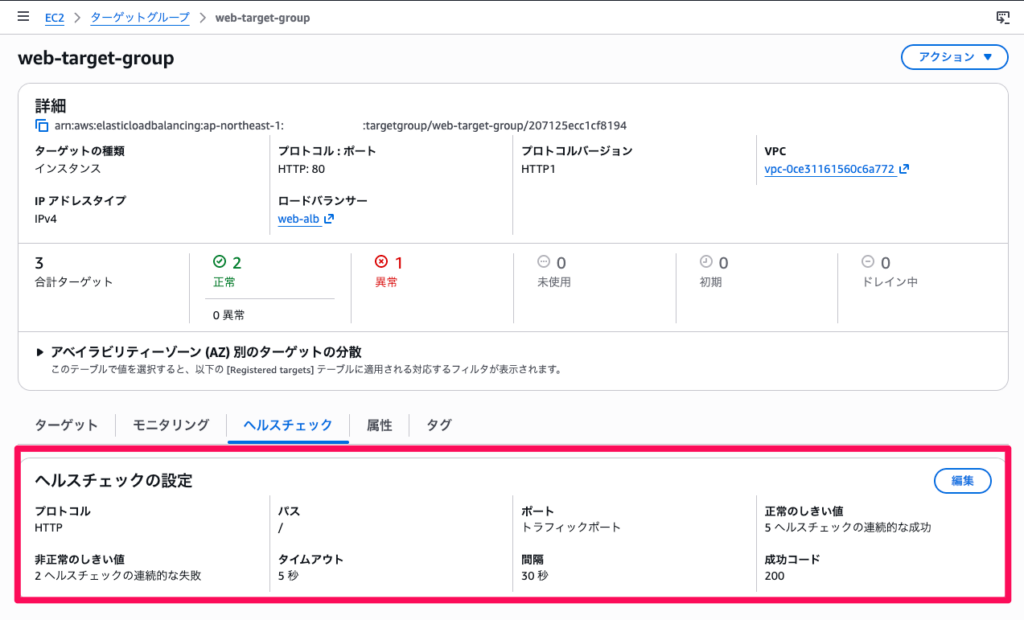Screen dimensions: 1024x620
Task: Click the unused targets status icon
Action: coord(544,262)
